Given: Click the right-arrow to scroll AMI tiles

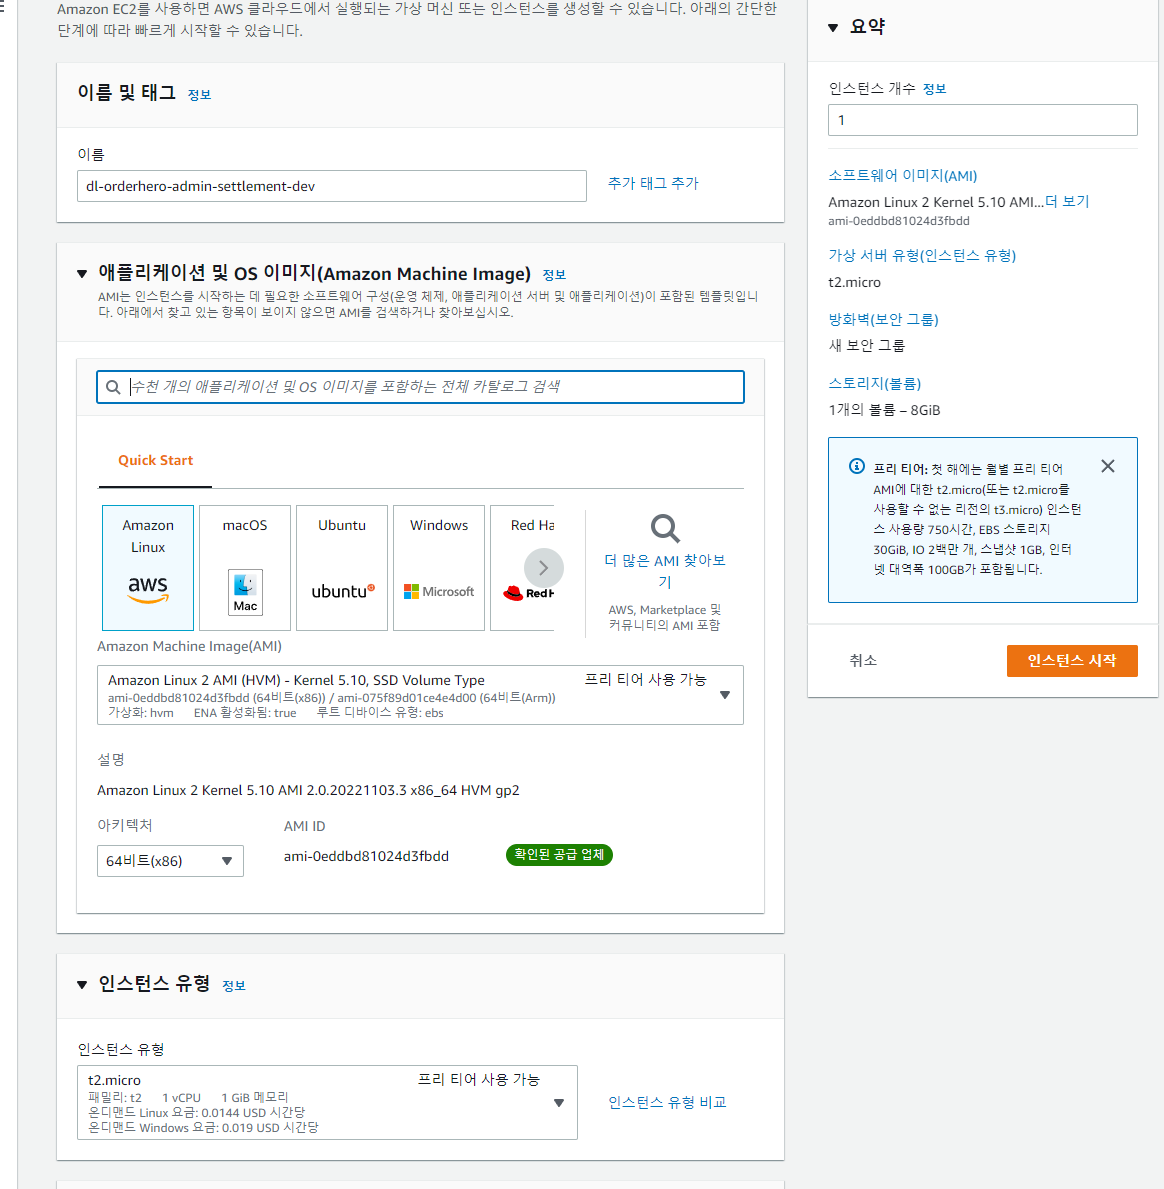Looking at the screenshot, I should [x=544, y=568].
